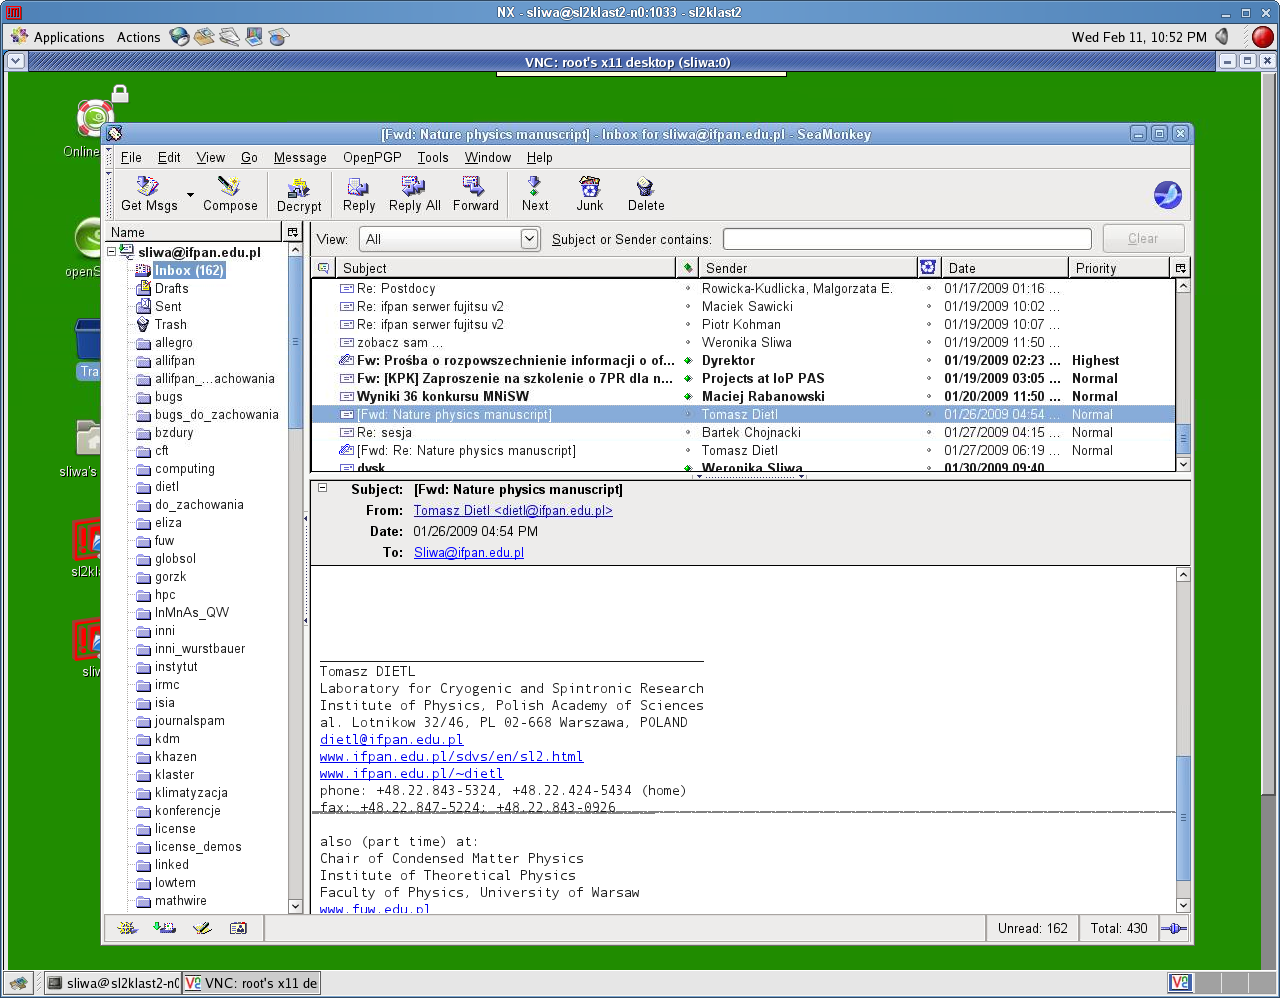The height and width of the screenshot is (998, 1280).
Task: Collapse the sliwa@ifpan.edu.pl account tree
Action: click(x=112, y=252)
